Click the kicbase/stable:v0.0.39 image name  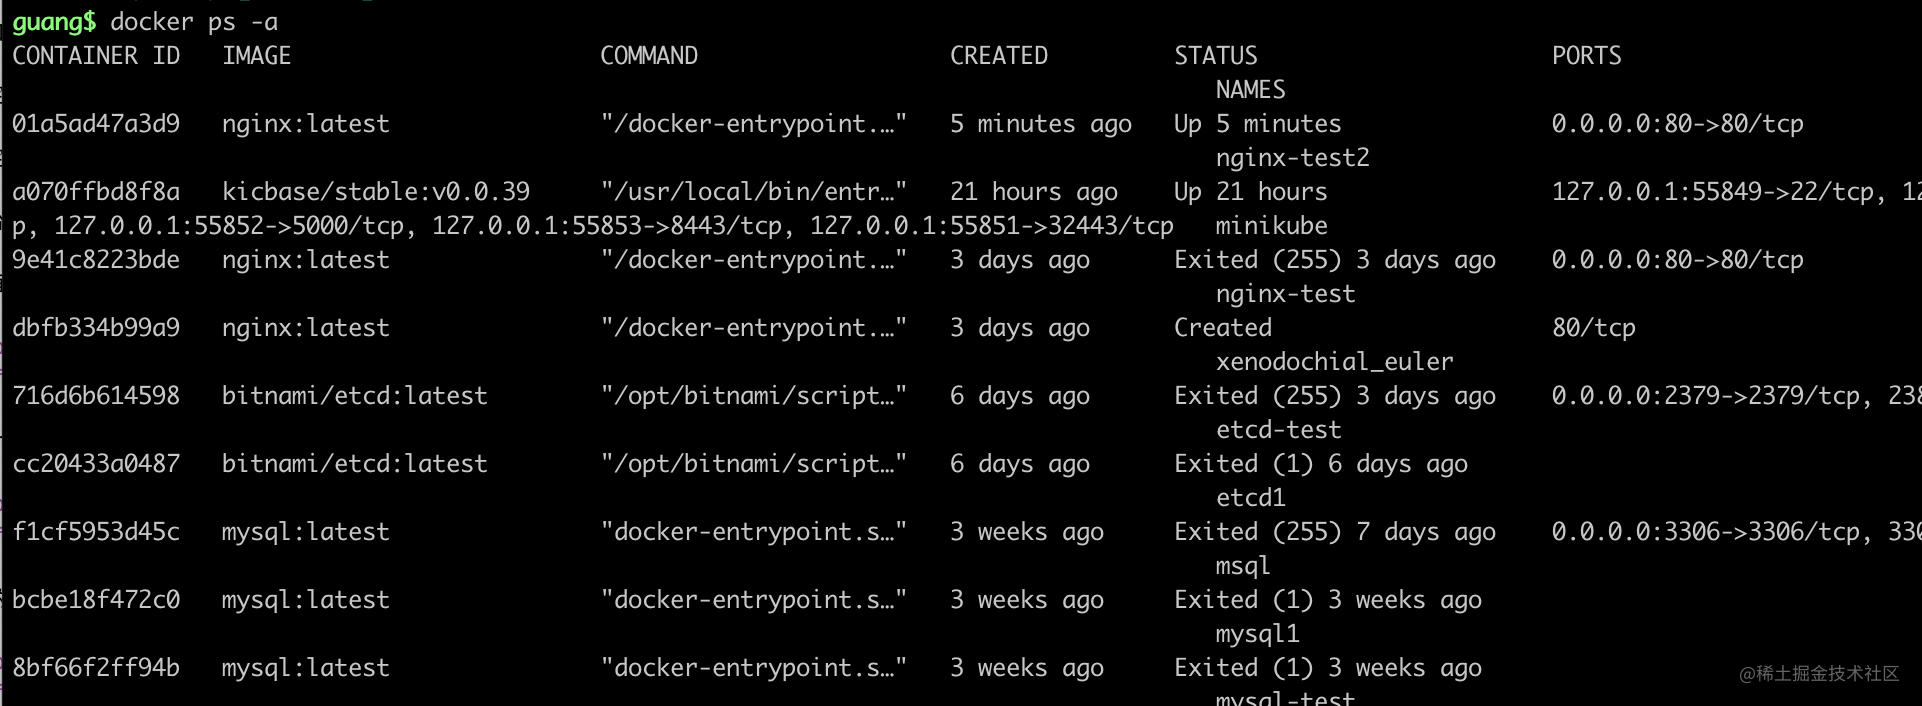(x=375, y=192)
